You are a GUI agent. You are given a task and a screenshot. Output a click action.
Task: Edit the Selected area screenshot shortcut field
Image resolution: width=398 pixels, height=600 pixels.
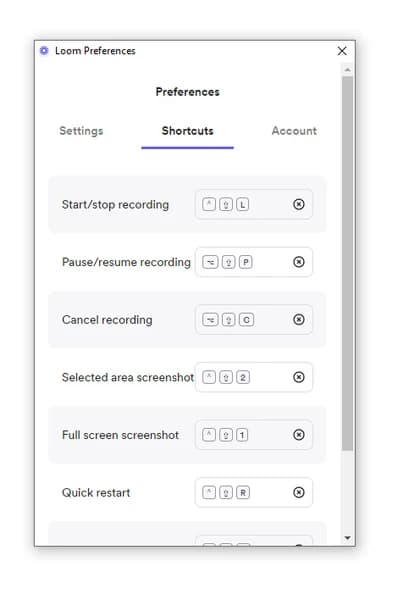[254, 377]
